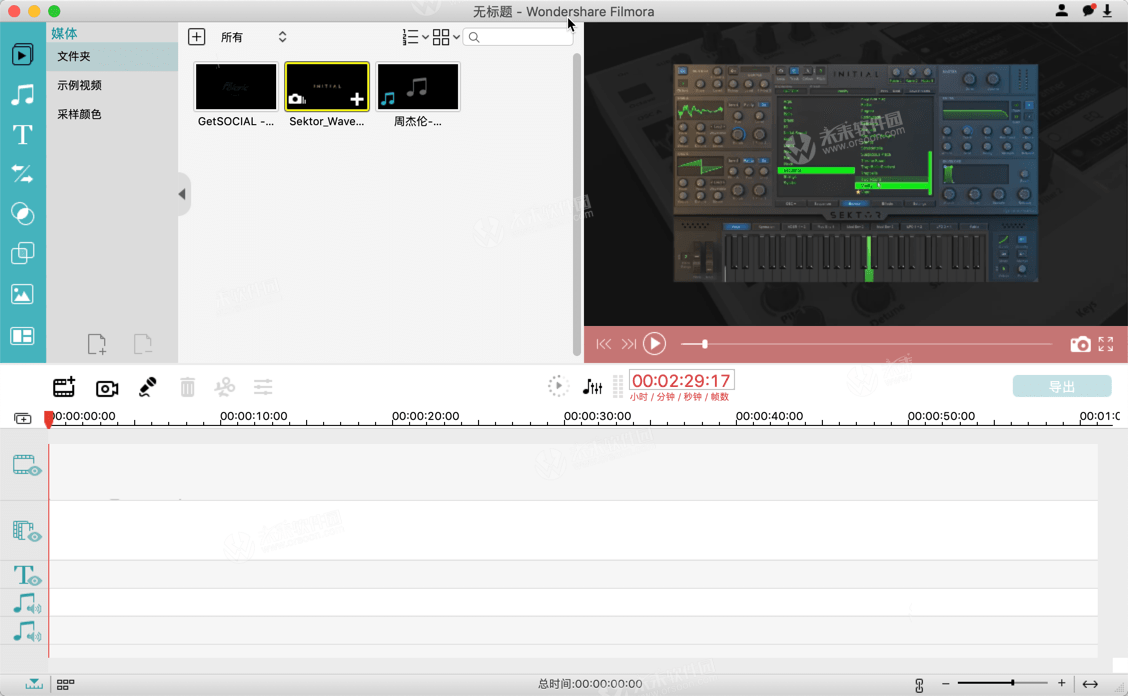The height and width of the screenshot is (696, 1128).
Task: Enter fullscreen preview mode
Action: click(x=1106, y=344)
